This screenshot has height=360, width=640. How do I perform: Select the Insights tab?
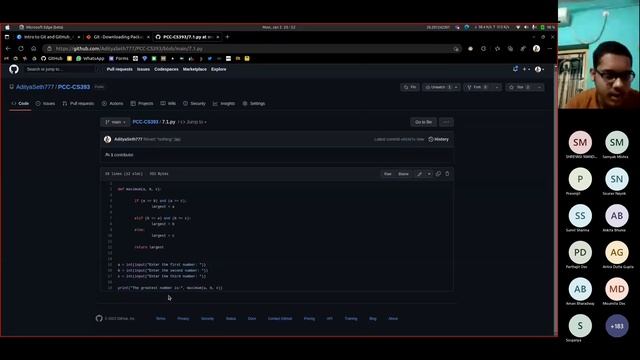coord(224,104)
